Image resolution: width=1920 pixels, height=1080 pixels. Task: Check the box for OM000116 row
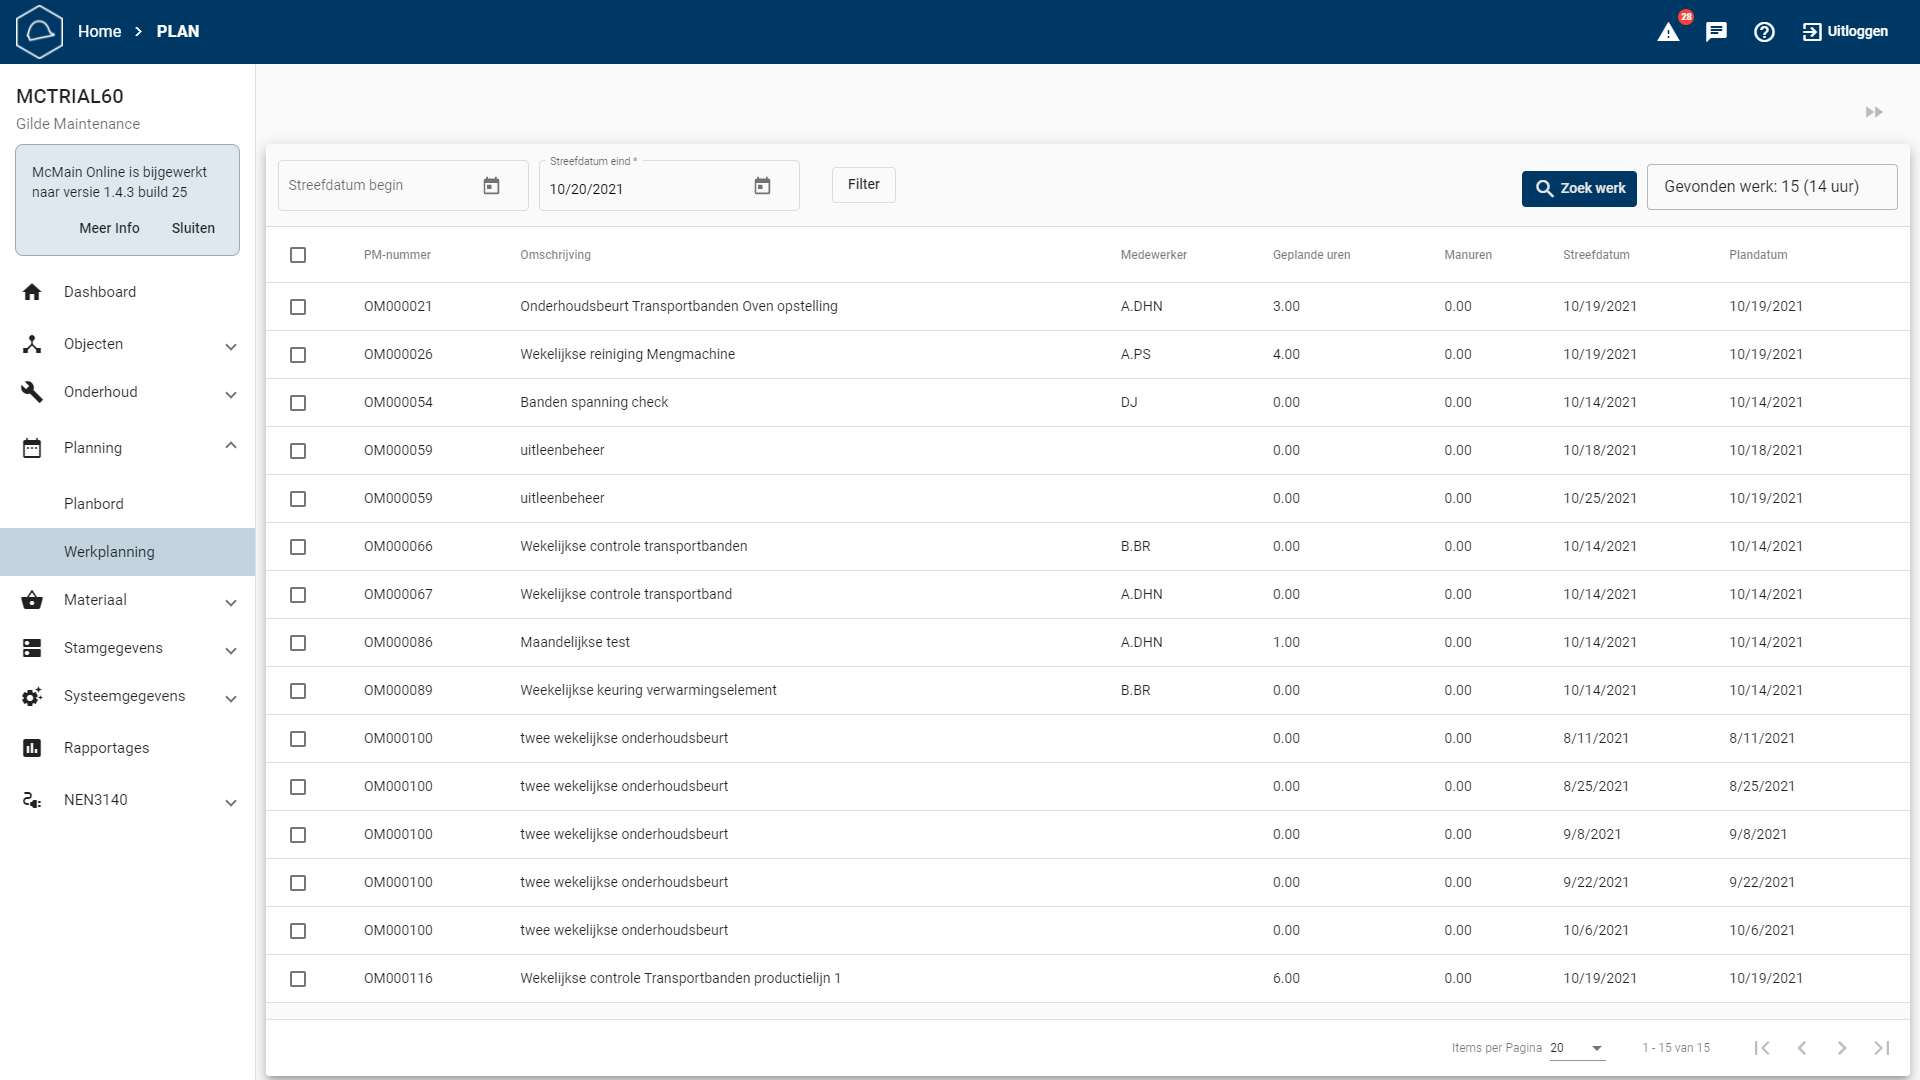tap(298, 979)
